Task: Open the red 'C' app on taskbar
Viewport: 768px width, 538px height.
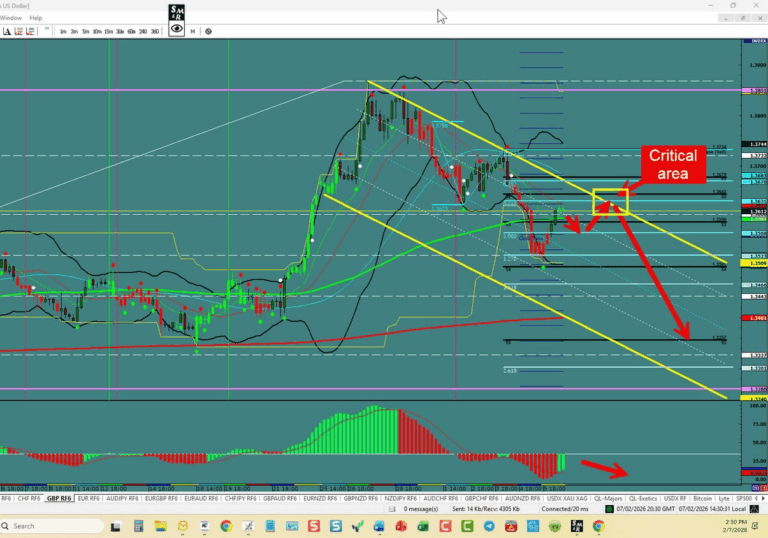Action: [x=445, y=526]
